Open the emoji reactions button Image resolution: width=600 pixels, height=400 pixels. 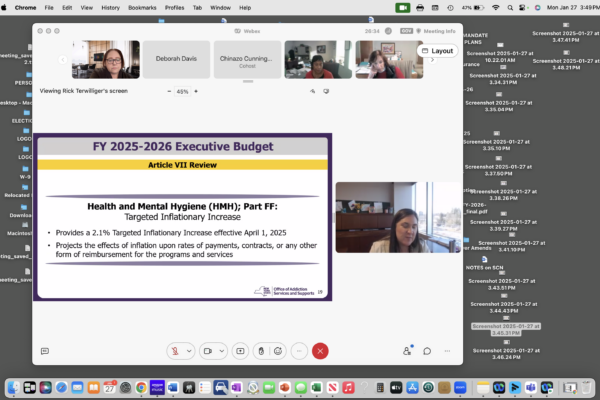click(x=278, y=351)
